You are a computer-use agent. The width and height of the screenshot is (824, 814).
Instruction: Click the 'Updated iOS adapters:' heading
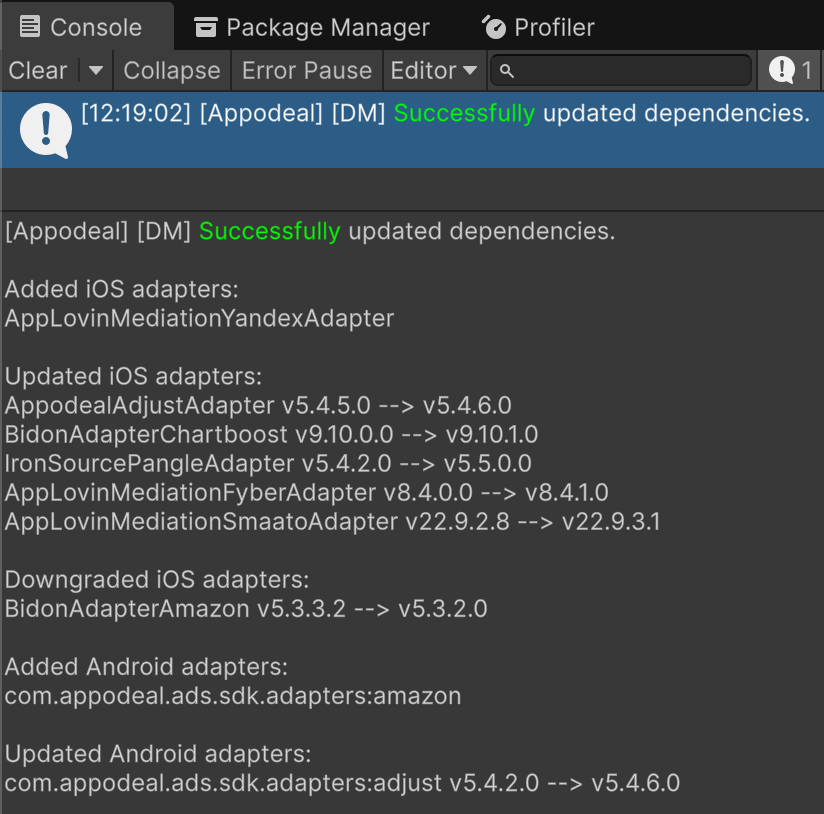[133, 376]
